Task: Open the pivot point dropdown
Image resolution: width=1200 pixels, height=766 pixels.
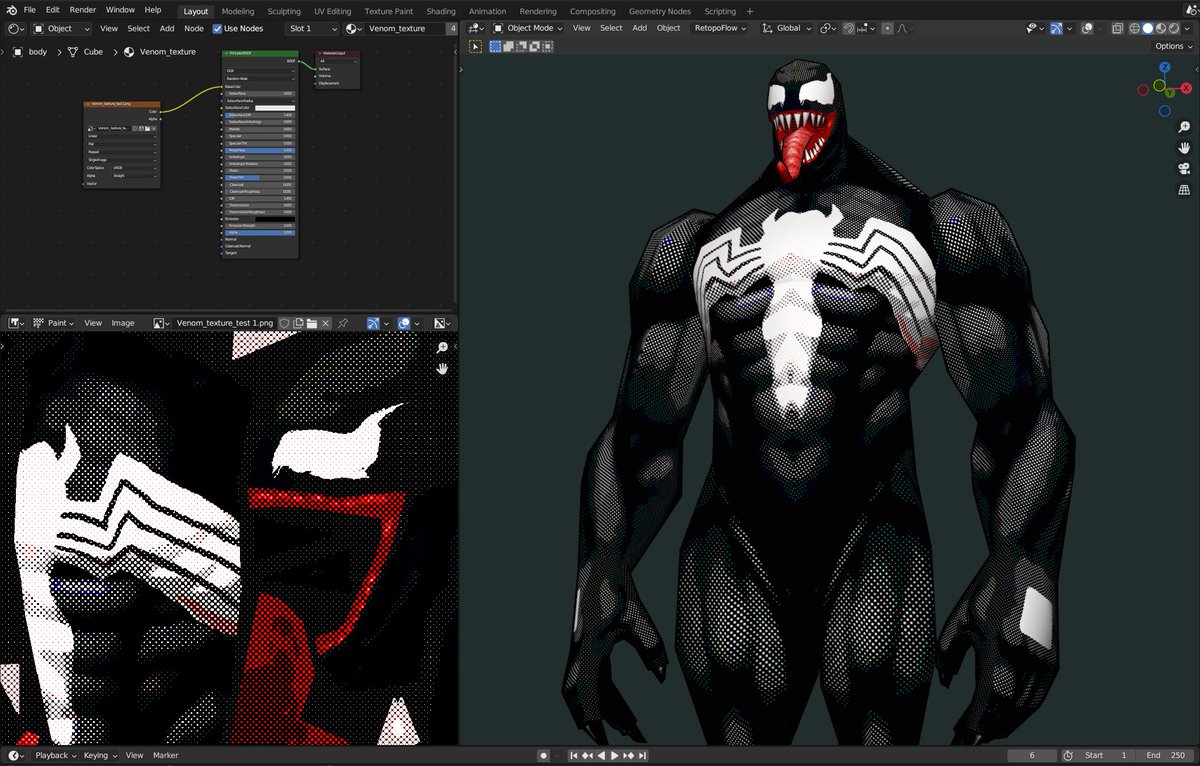Action: pyautogui.click(x=829, y=28)
